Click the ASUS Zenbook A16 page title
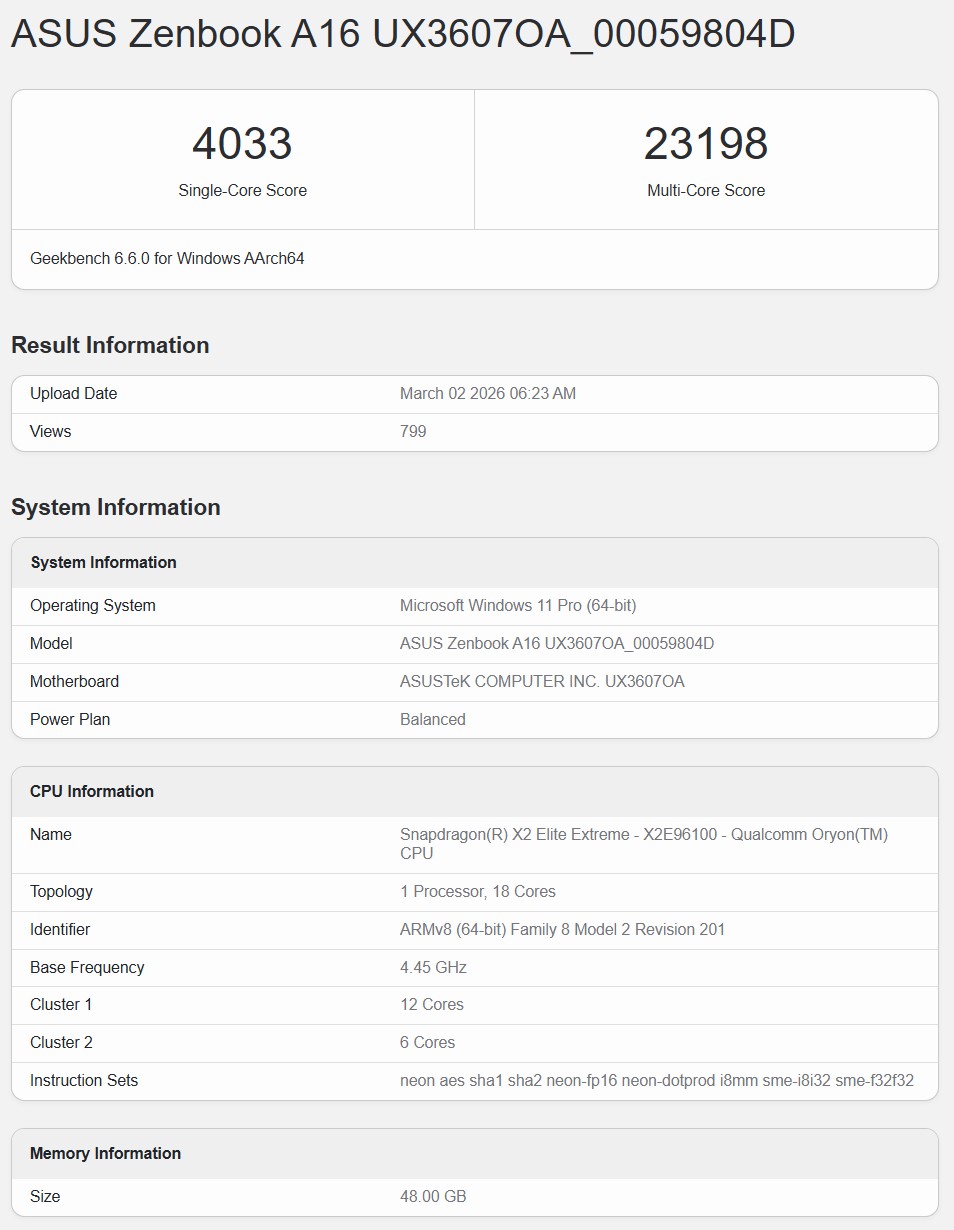 (403, 35)
